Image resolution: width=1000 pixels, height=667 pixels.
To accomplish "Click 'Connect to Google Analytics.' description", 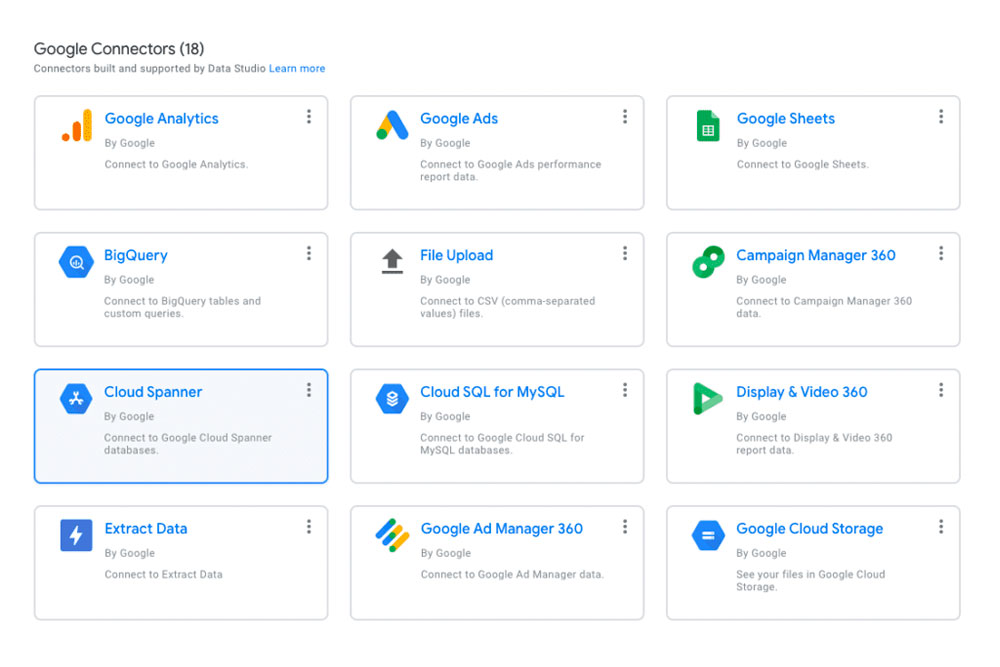I will pyautogui.click(x=176, y=165).
